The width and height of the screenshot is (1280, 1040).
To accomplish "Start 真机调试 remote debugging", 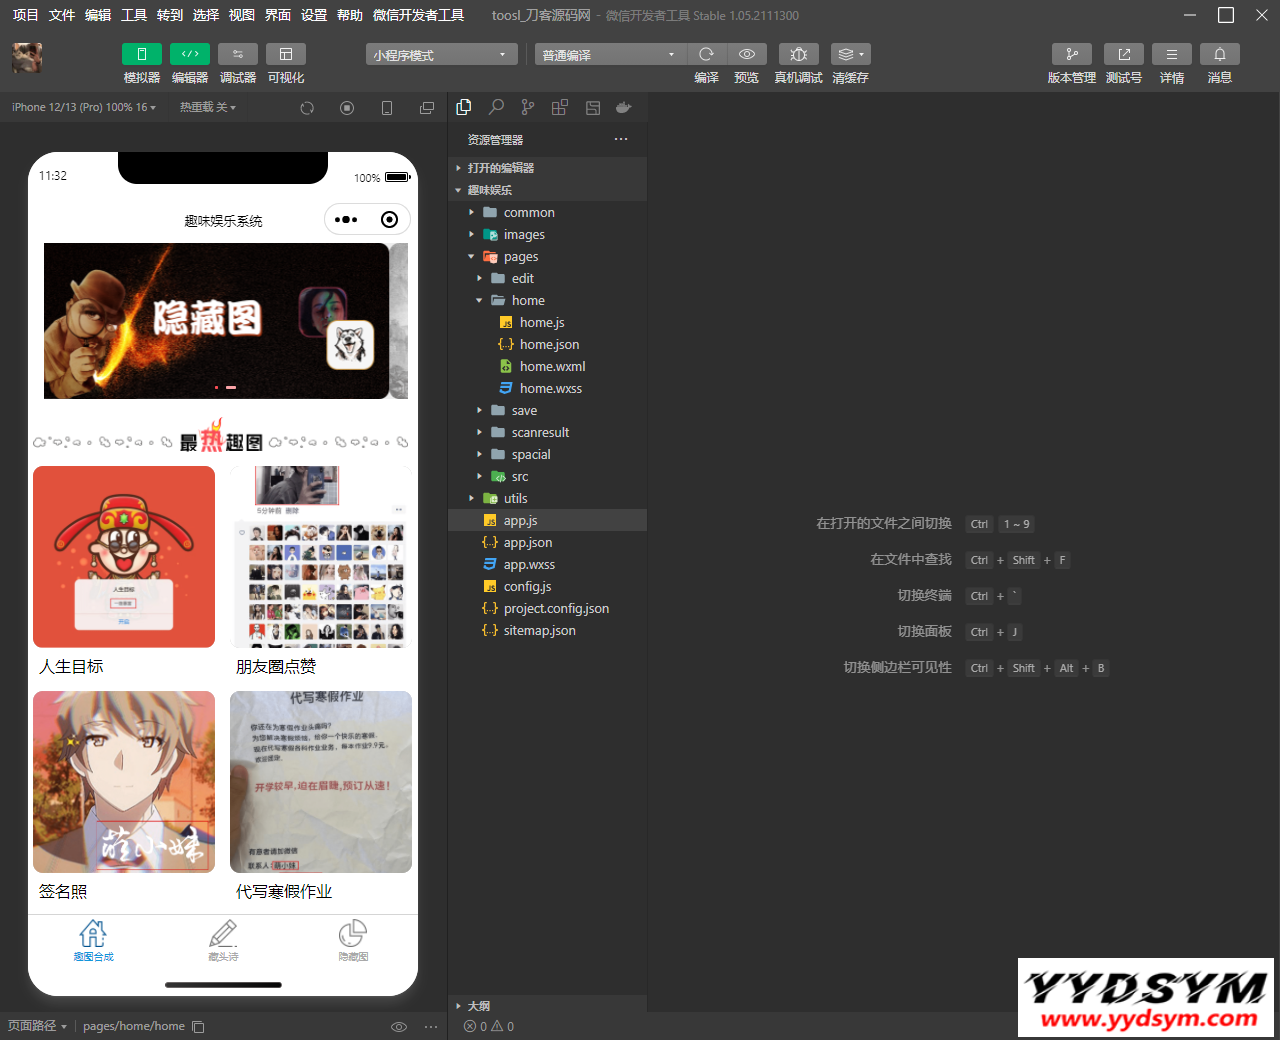I will pyautogui.click(x=798, y=54).
